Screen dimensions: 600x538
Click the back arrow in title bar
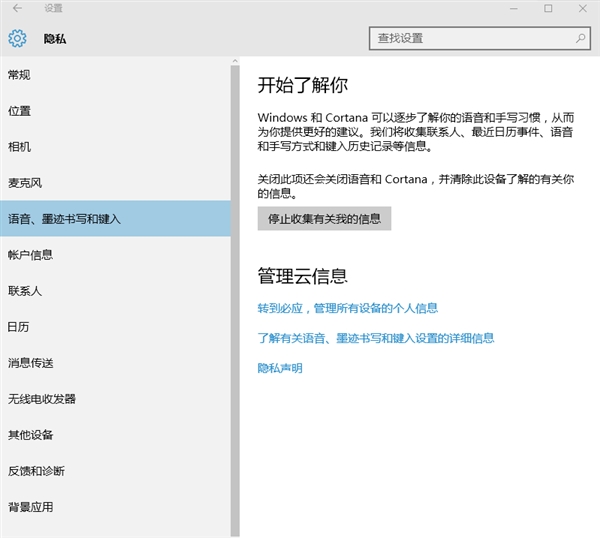point(17,8)
